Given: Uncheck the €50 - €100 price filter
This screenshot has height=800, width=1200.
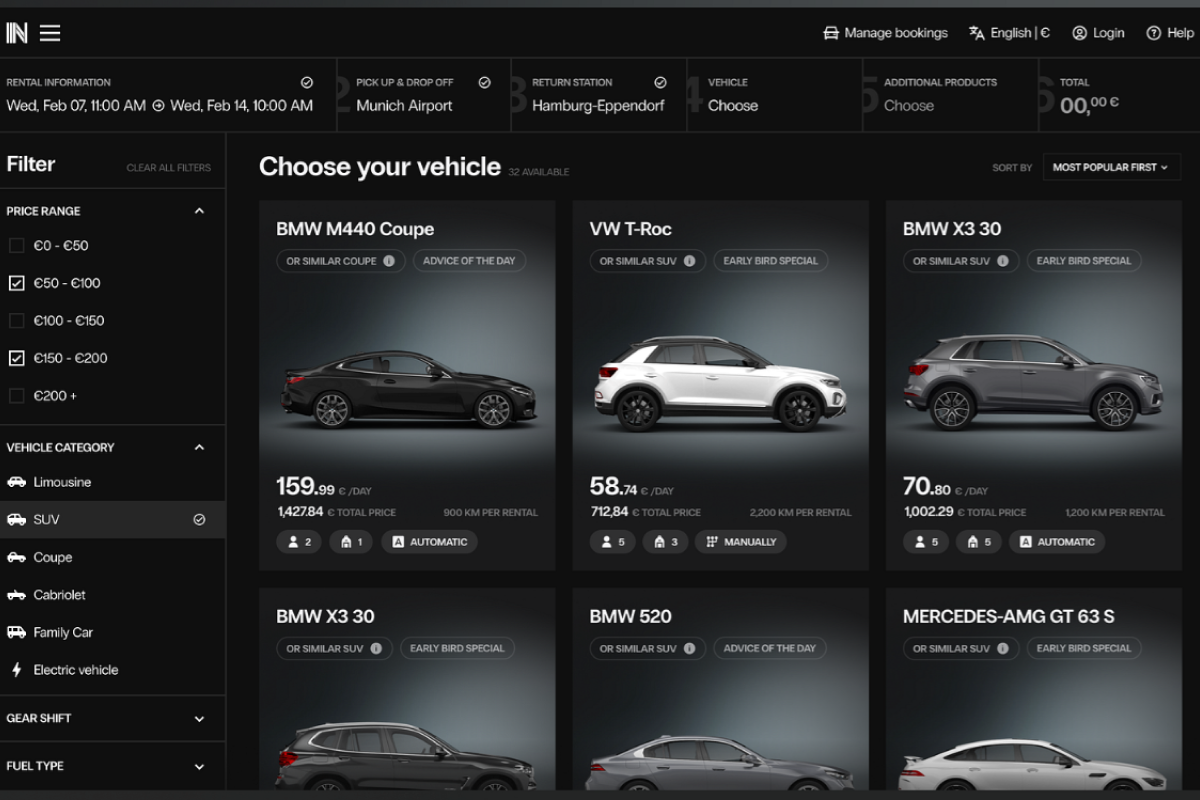Looking at the screenshot, I should [x=16, y=283].
